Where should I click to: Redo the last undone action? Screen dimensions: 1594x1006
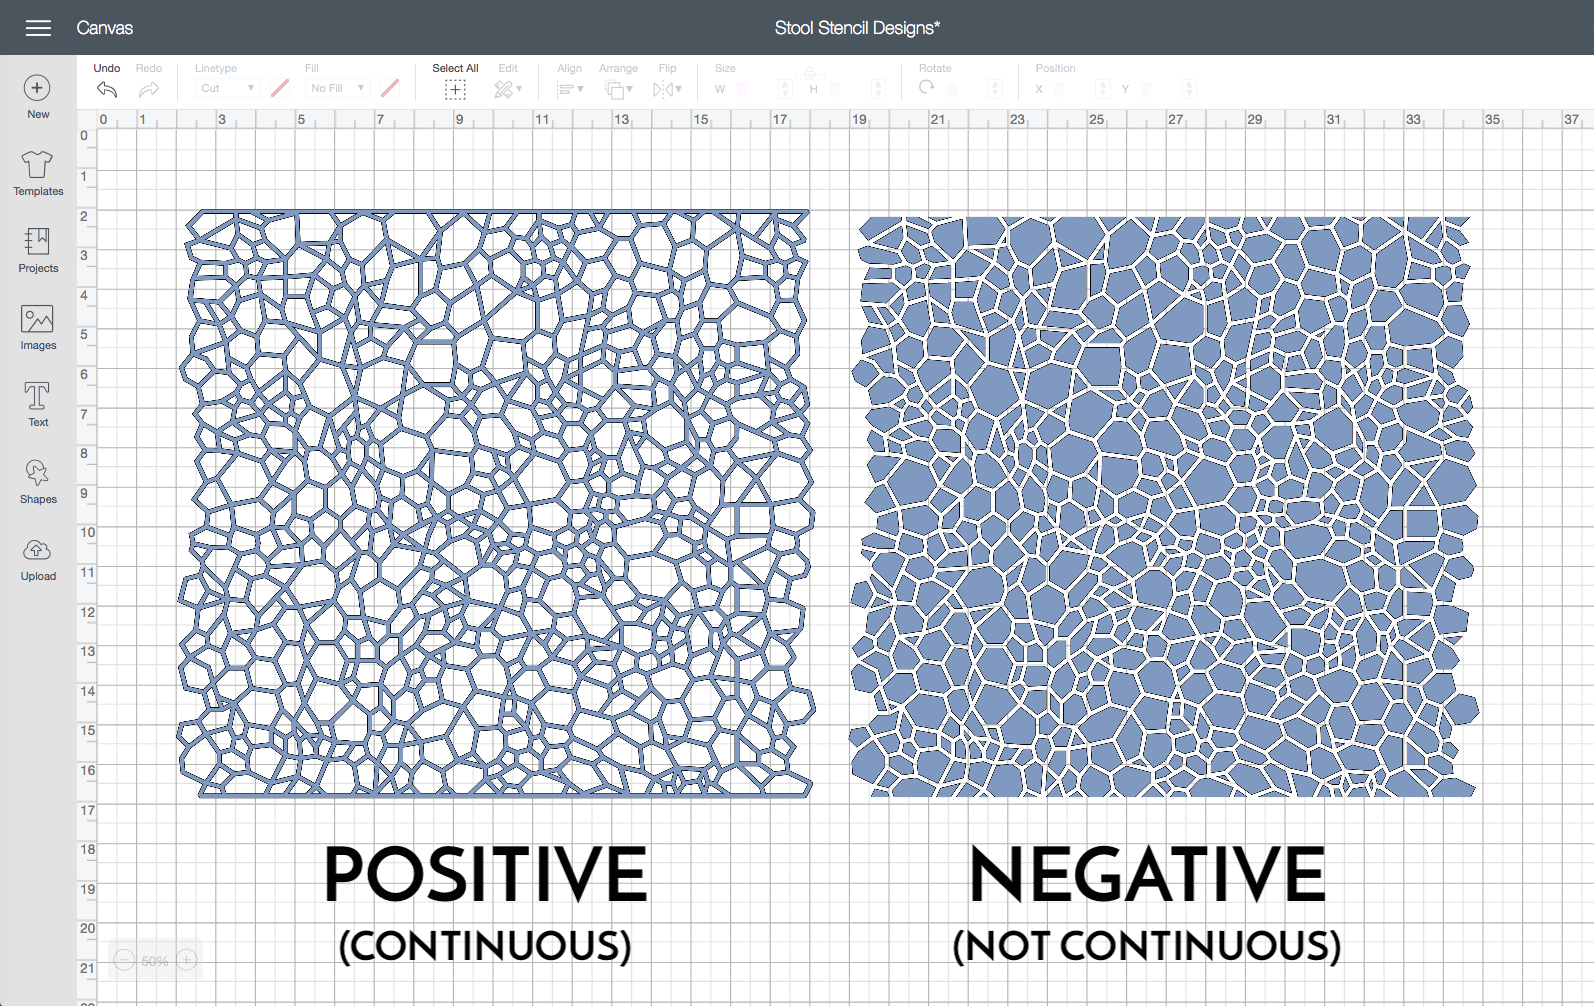pos(149,82)
